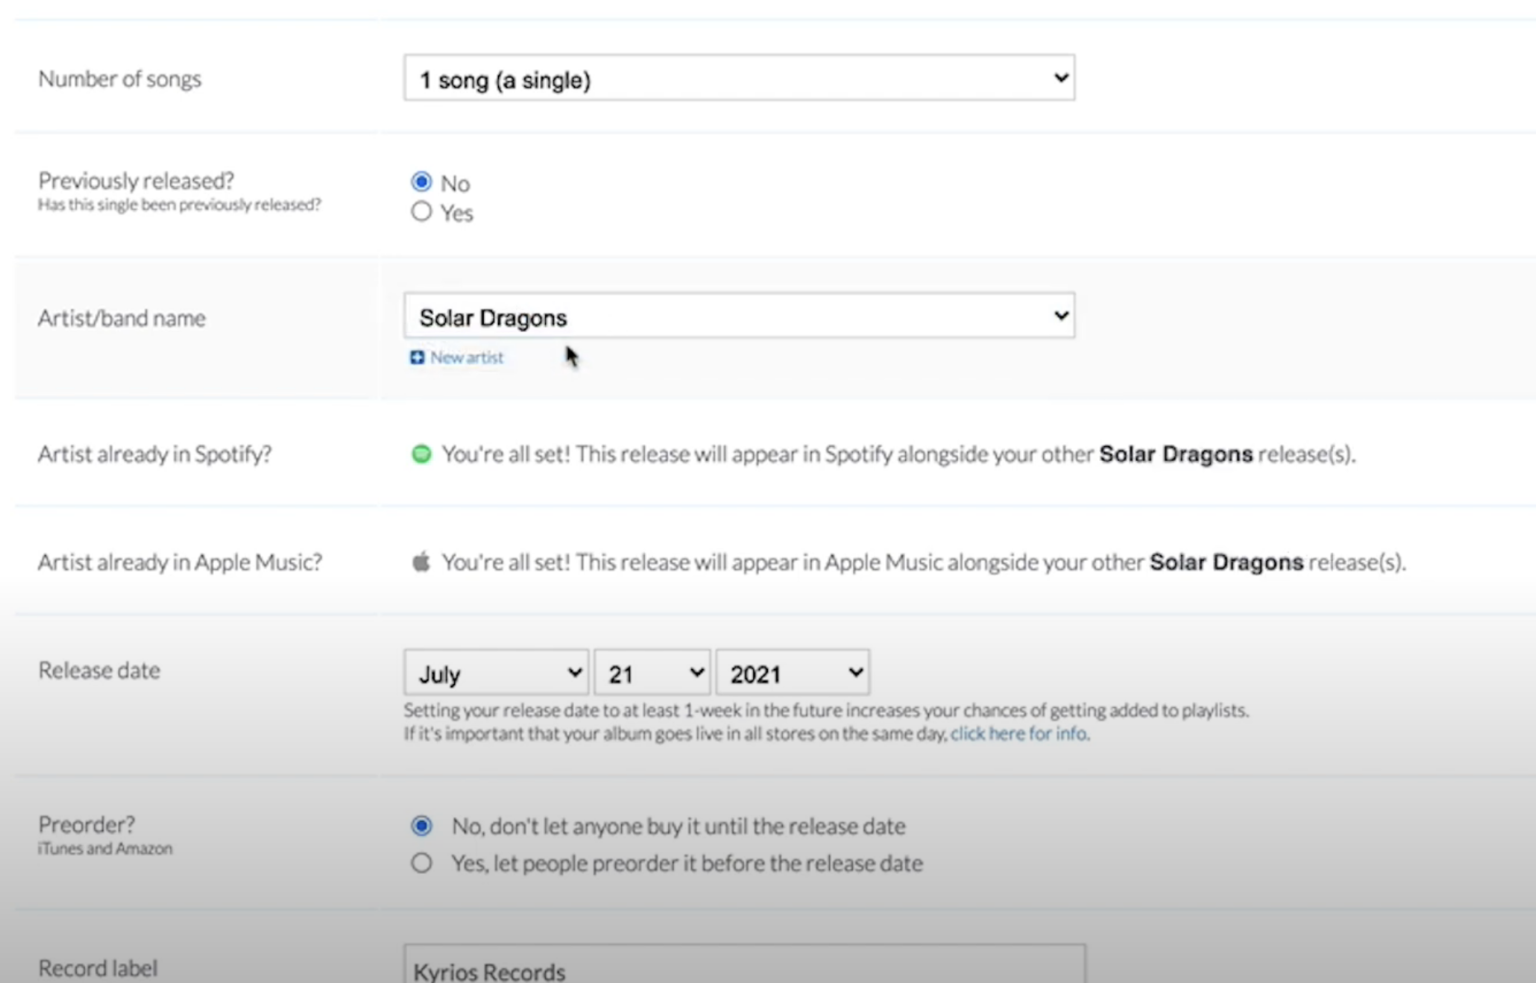
Task: Open the release month dropdown showing July
Action: 496,673
